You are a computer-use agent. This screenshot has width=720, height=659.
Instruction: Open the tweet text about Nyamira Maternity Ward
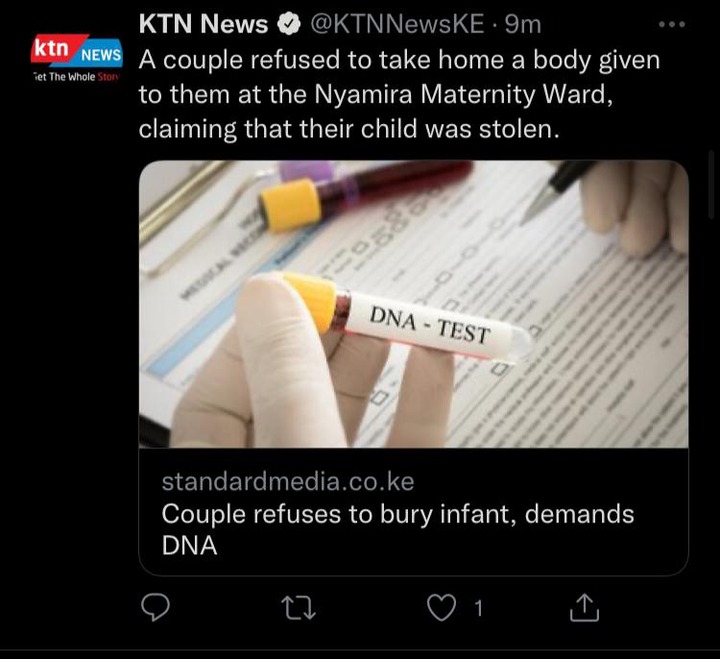[x=399, y=94]
